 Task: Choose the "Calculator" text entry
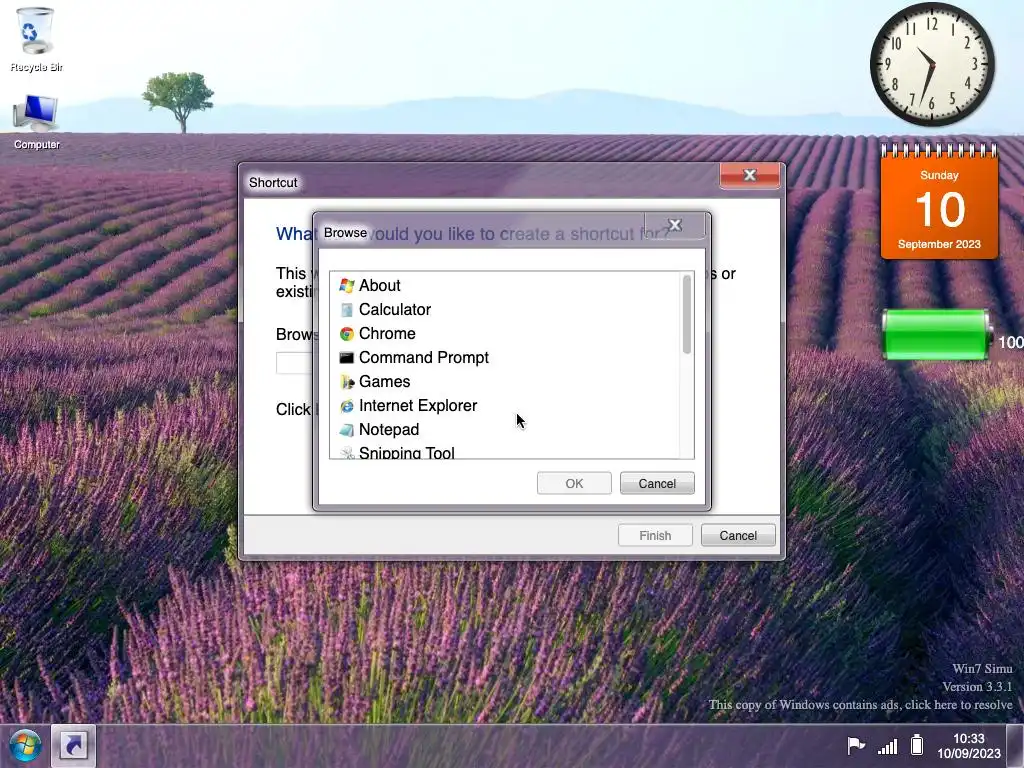tap(394, 310)
